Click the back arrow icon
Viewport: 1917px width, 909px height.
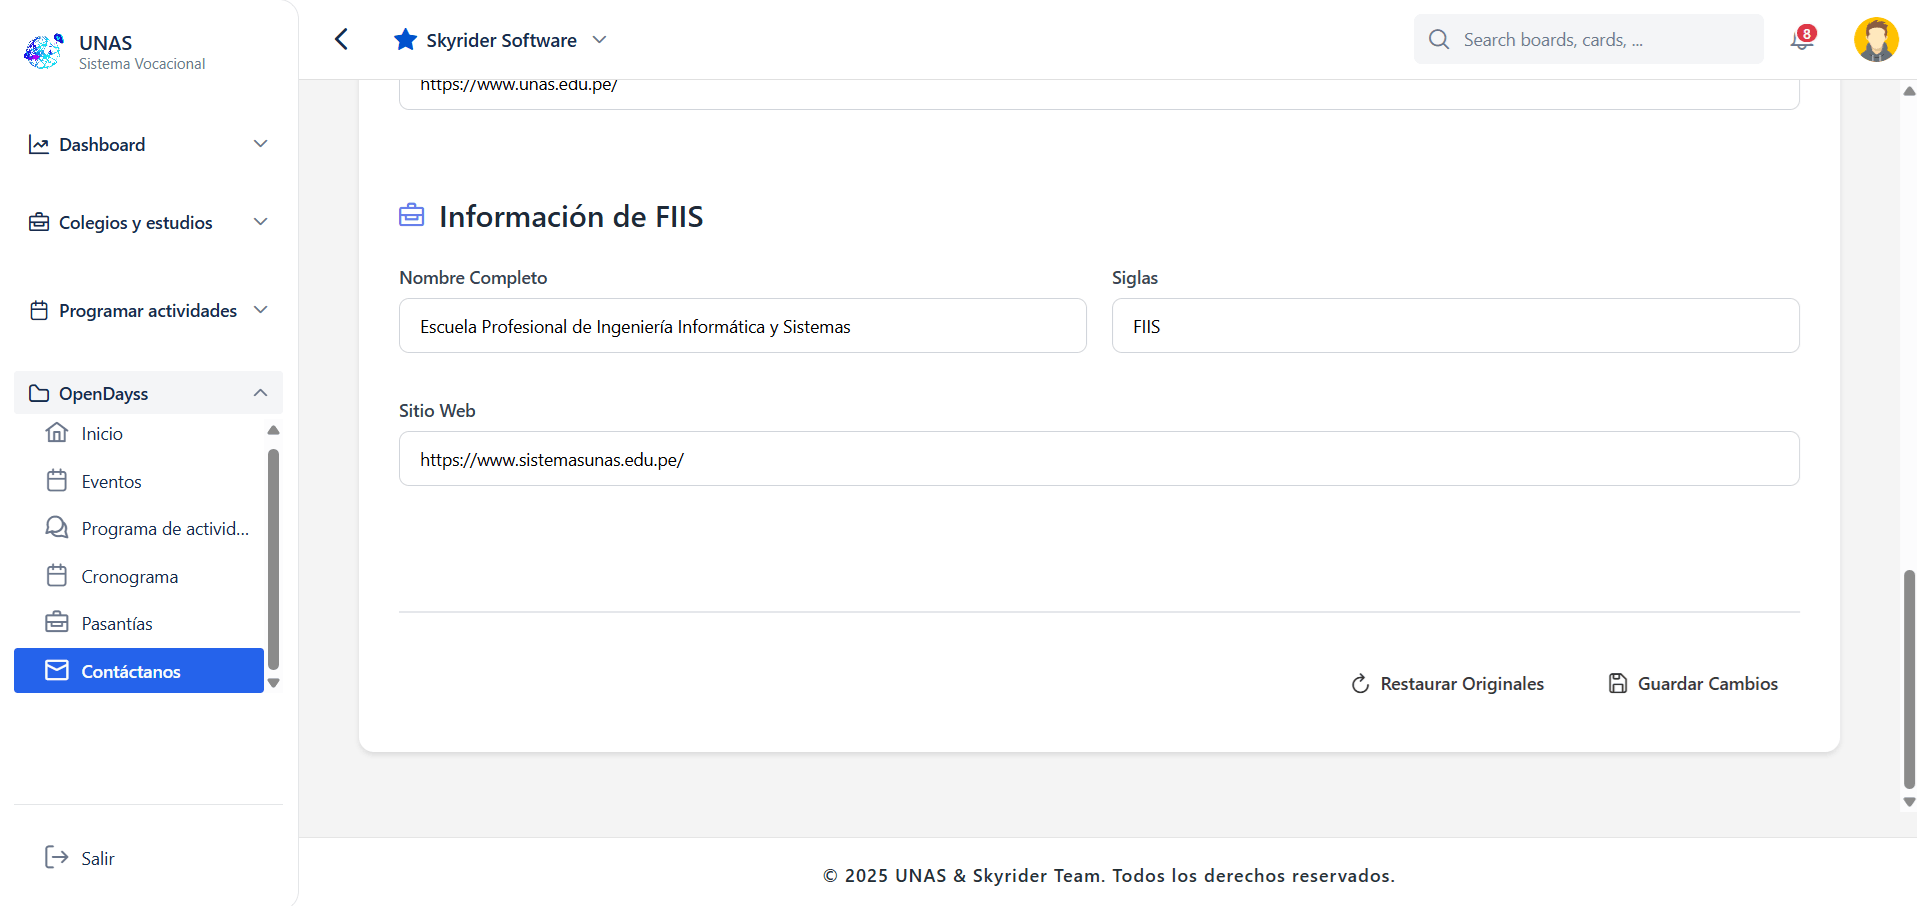[341, 39]
